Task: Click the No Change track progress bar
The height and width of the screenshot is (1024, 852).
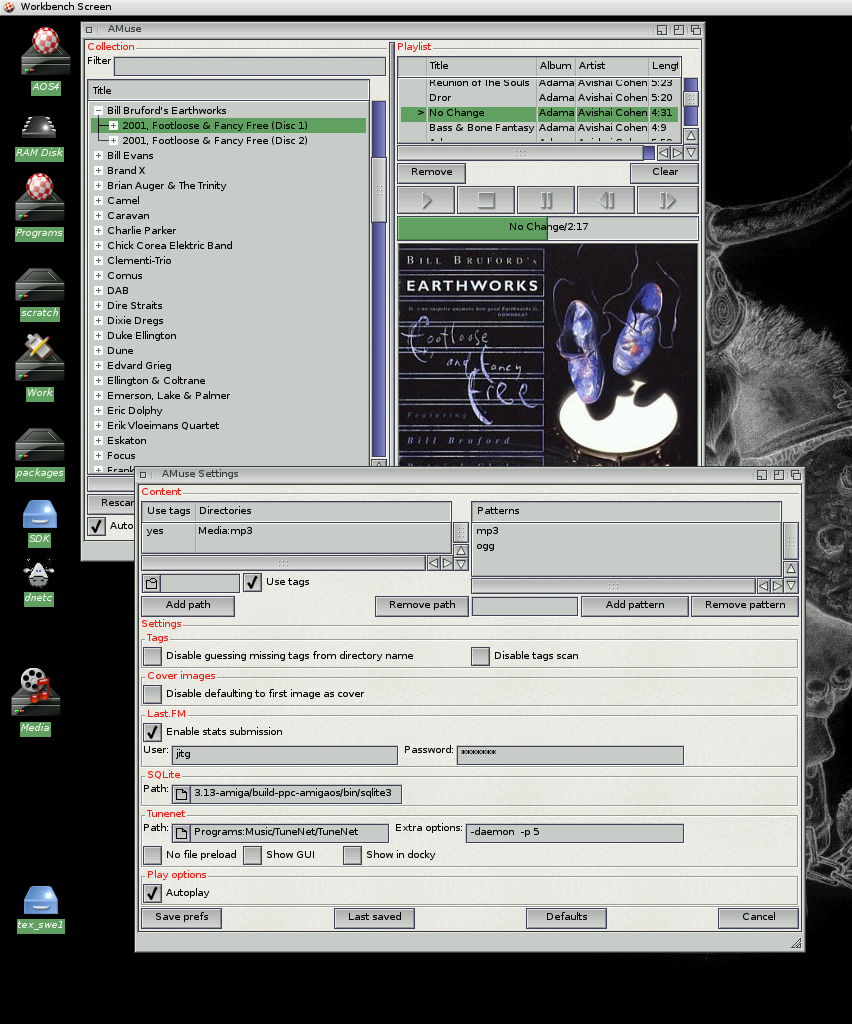Action: click(x=548, y=228)
